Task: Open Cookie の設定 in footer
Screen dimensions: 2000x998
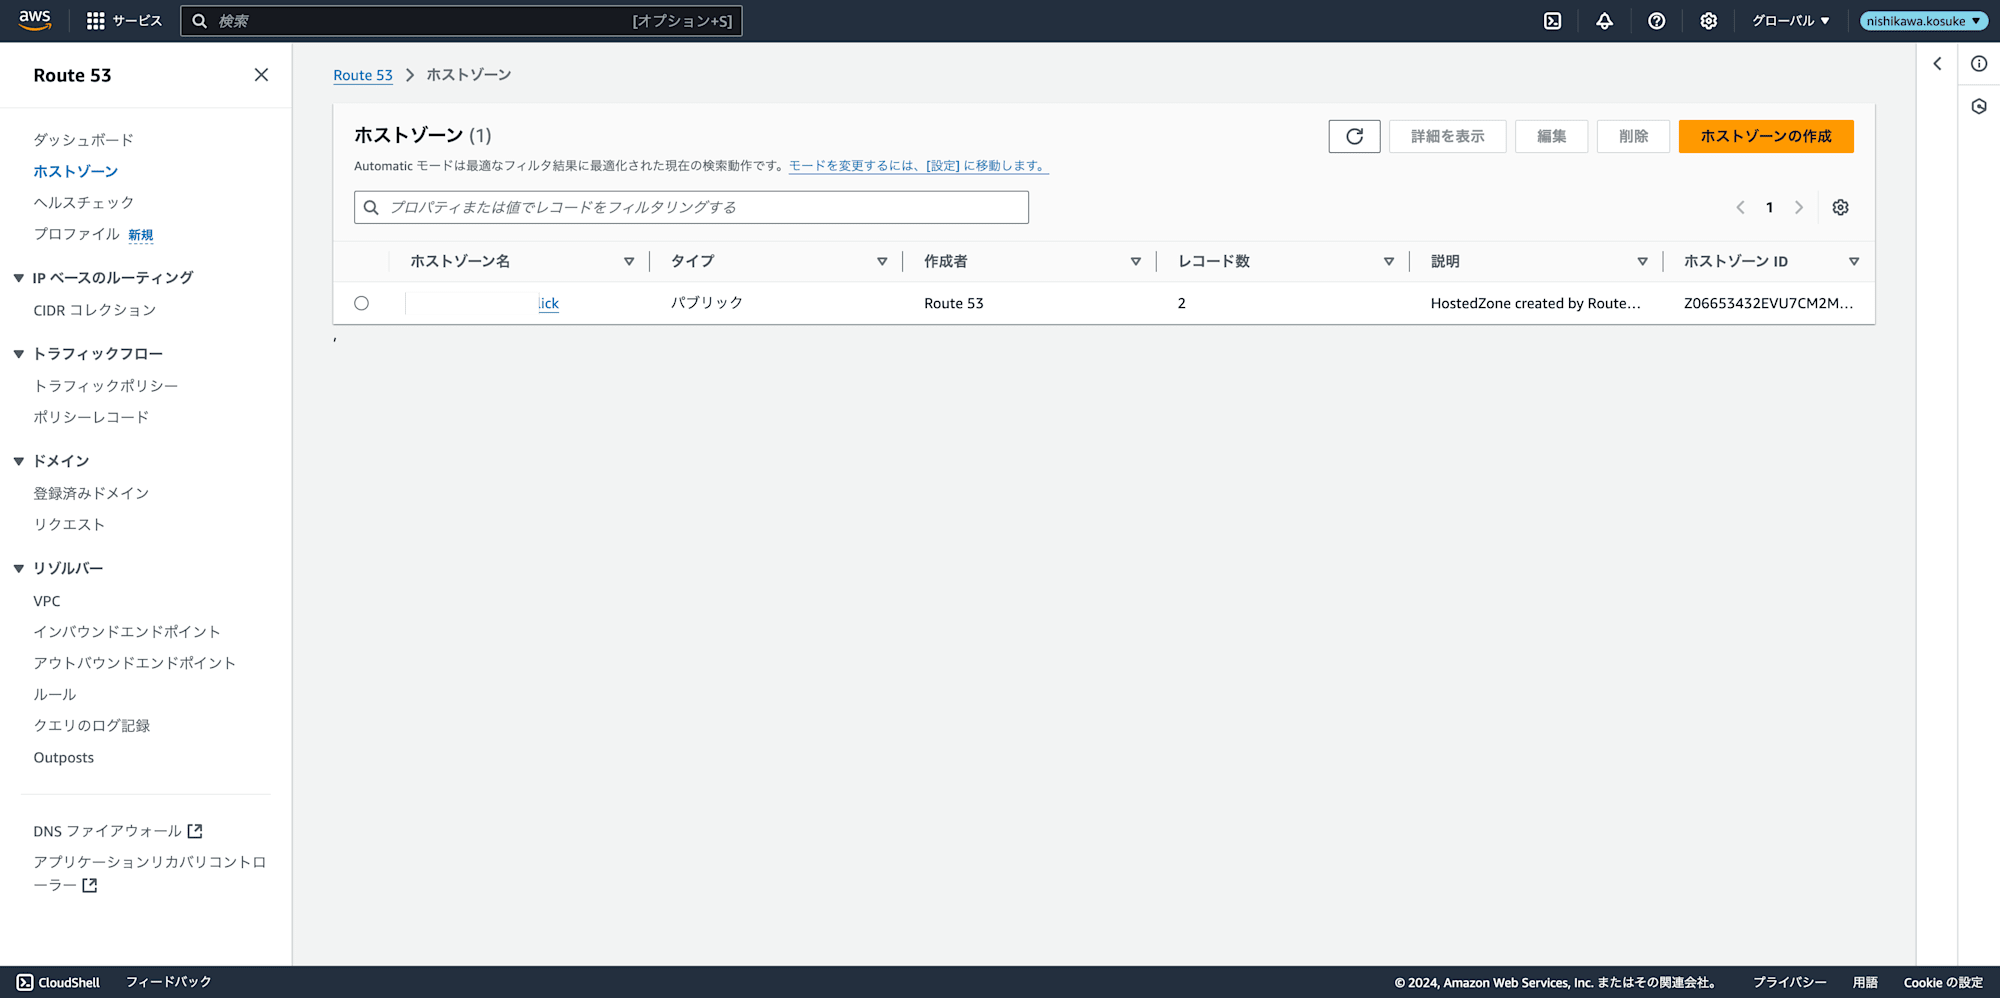Action: [x=1943, y=982]
